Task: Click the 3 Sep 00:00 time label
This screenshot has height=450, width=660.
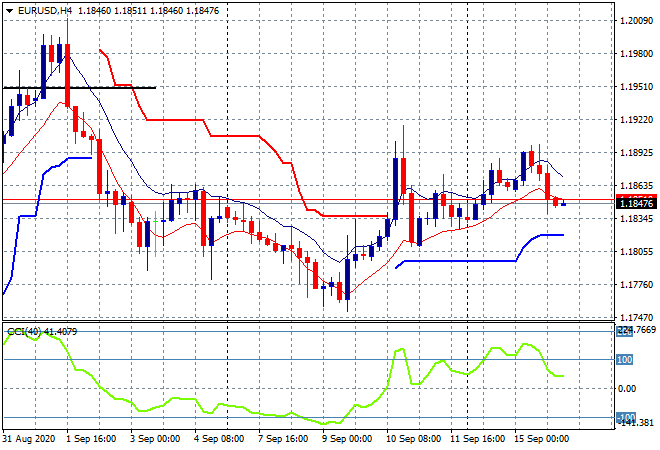Action: [155, 439]
